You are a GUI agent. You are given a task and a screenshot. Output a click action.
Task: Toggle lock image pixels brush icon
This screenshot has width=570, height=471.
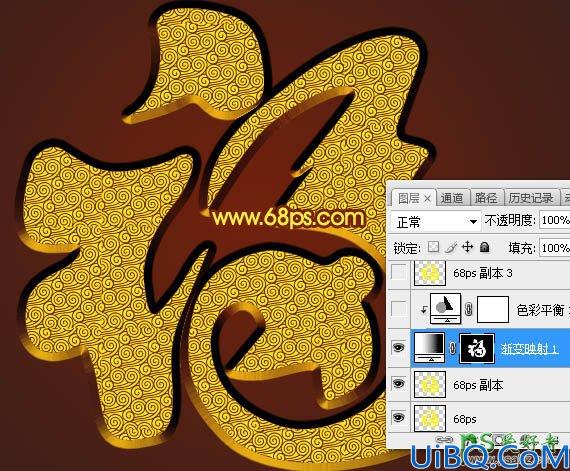[451, 247]
